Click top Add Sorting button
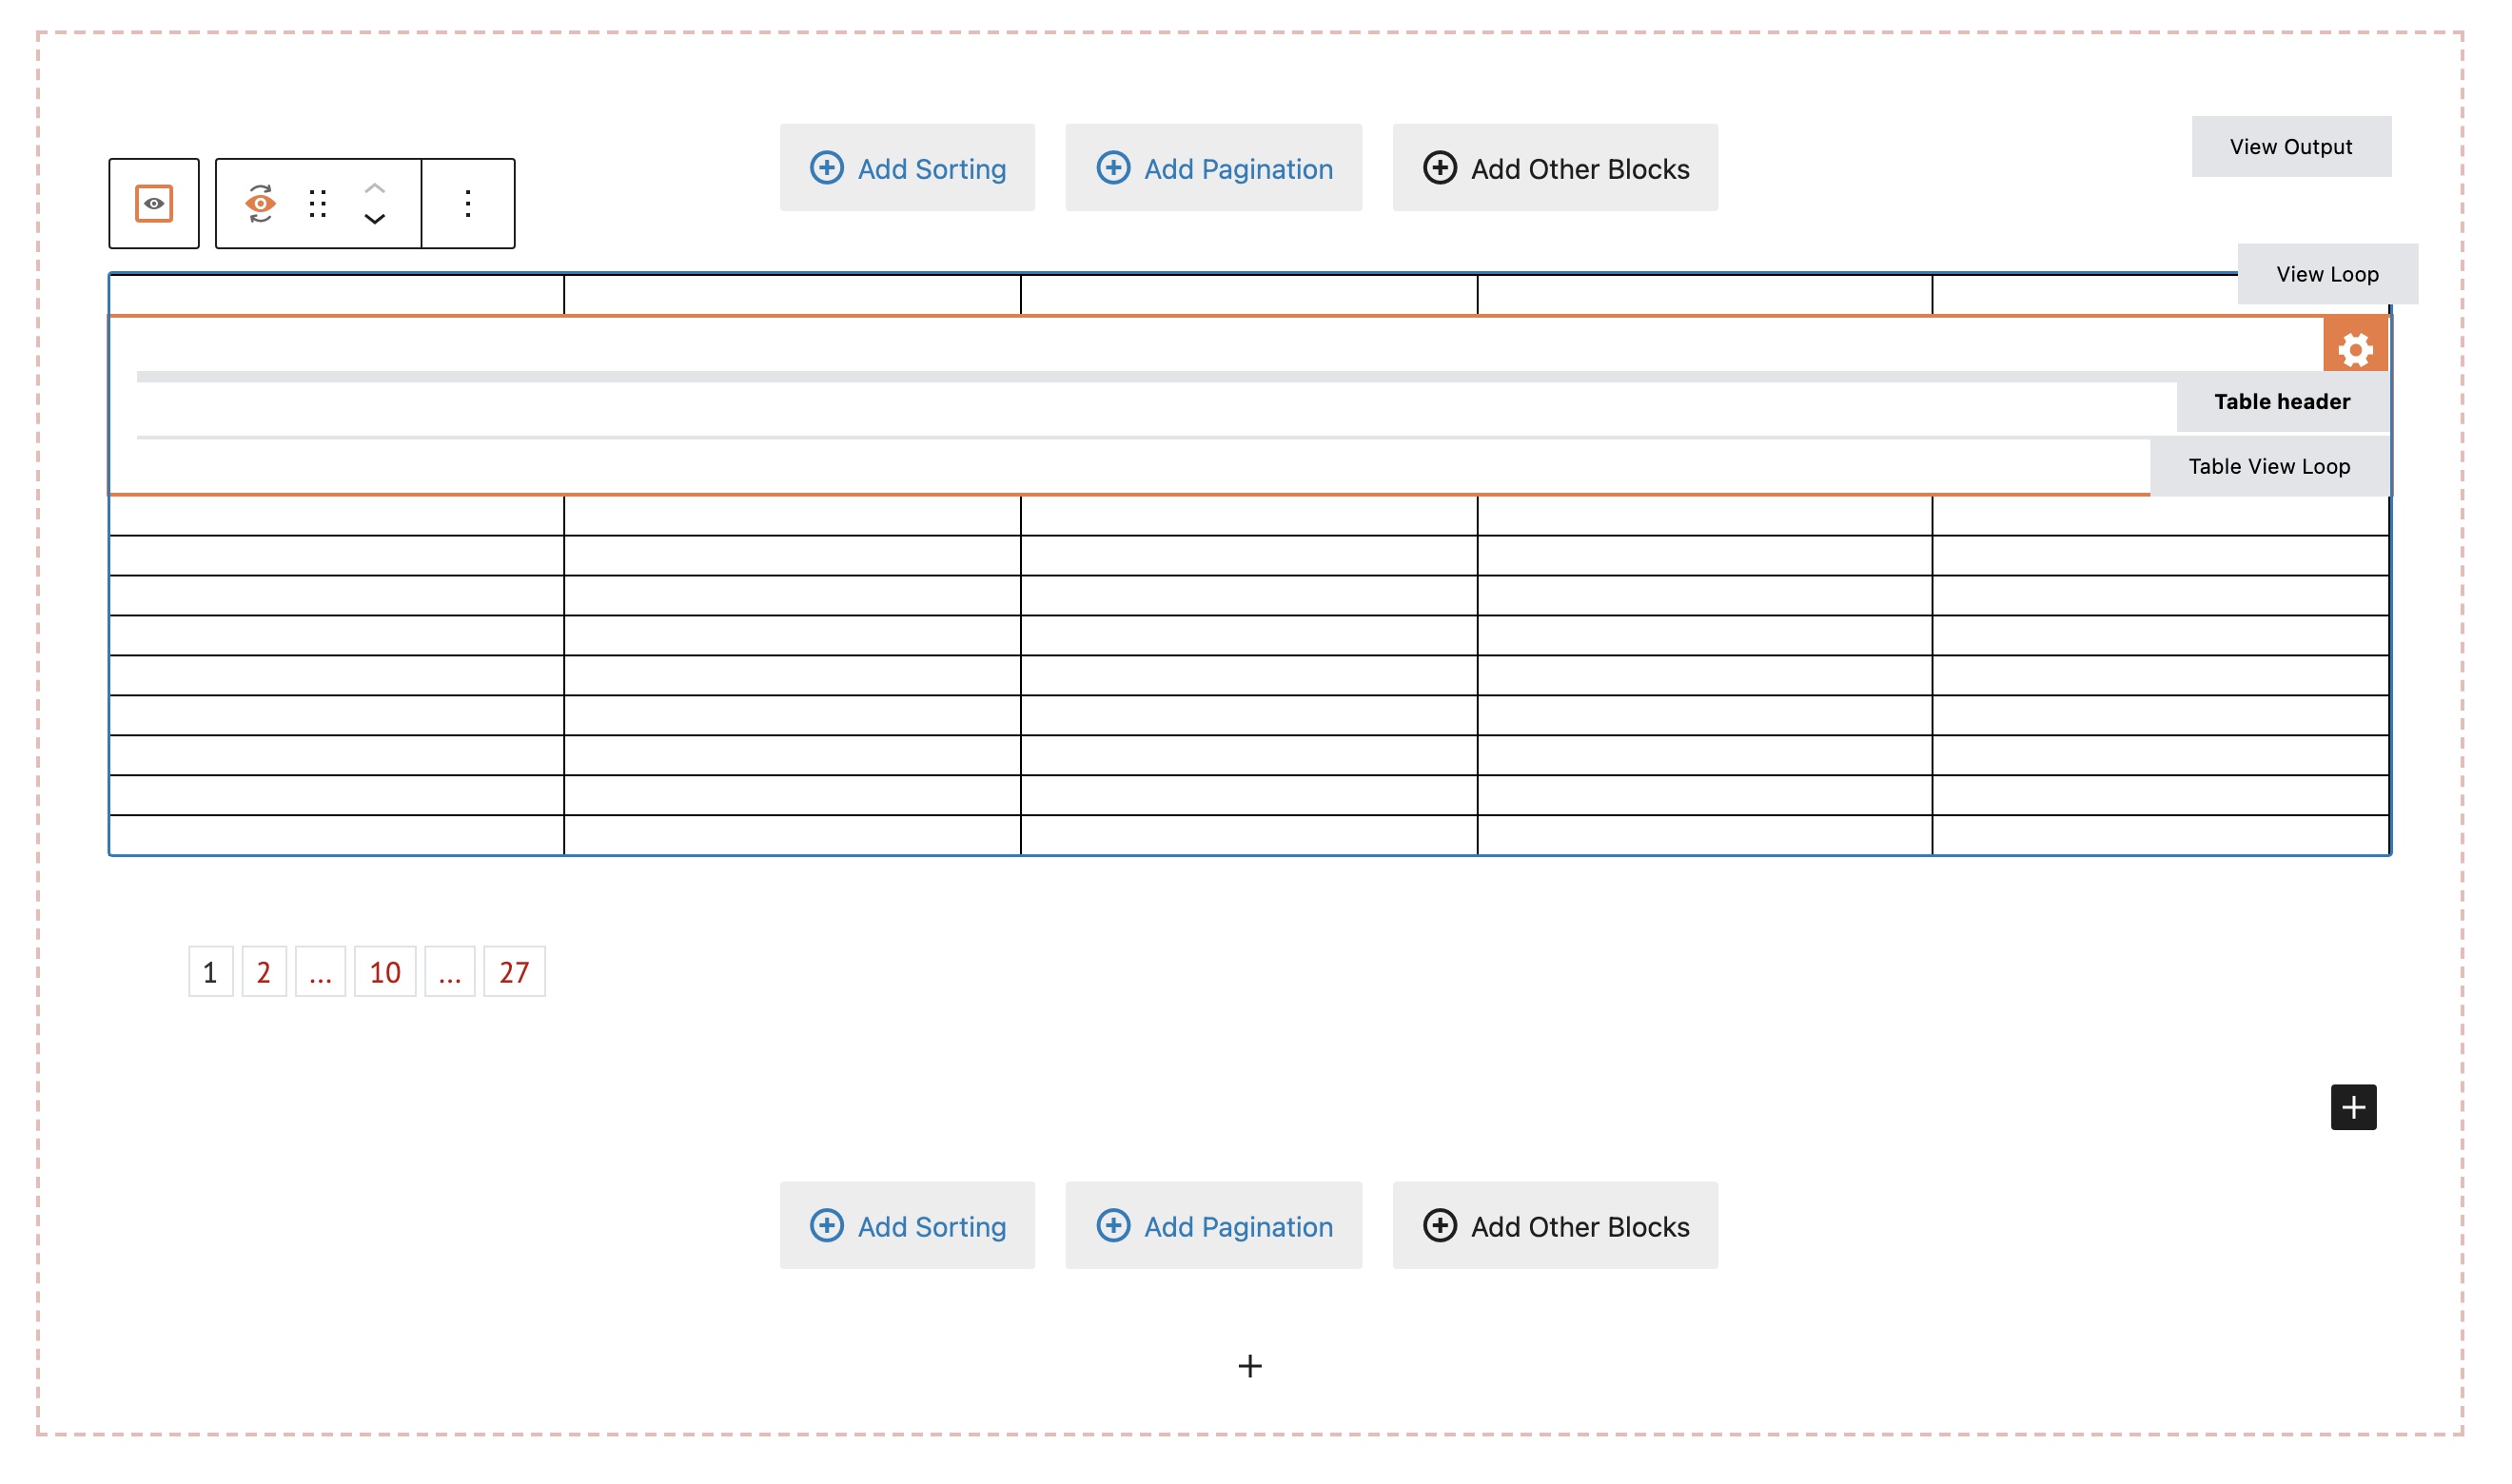Image resolution: width=2512 pixels, height=1484 pixels. pyautogui.click(x=907, y=168)
